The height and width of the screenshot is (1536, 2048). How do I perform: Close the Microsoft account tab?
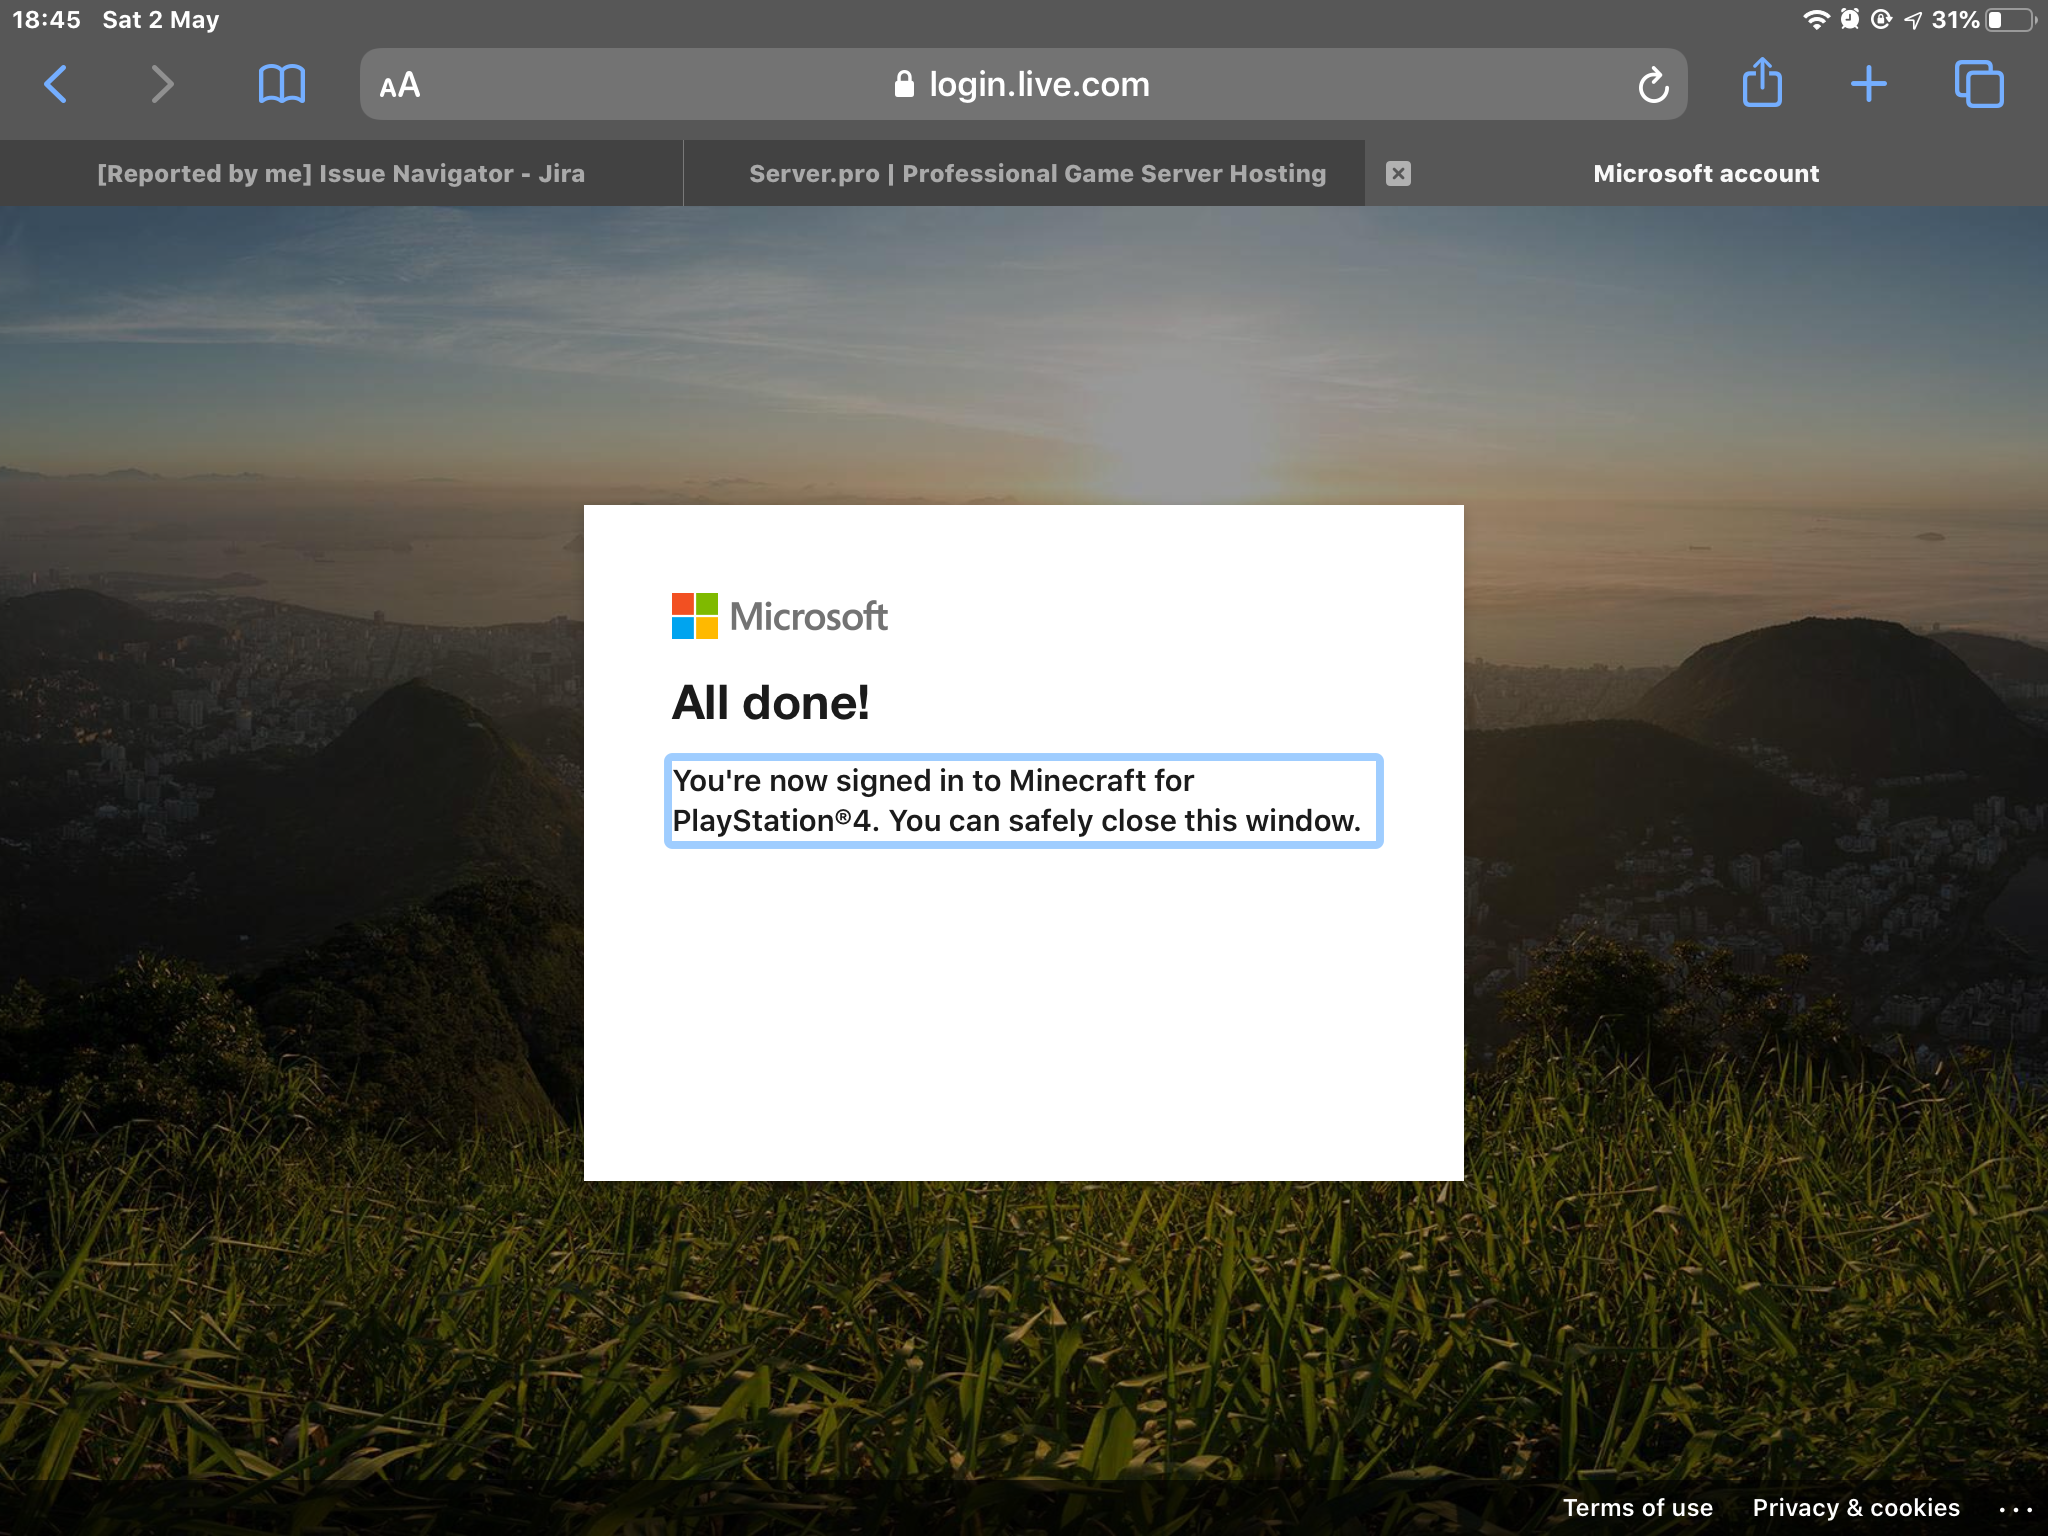[x=1398, y=174]
